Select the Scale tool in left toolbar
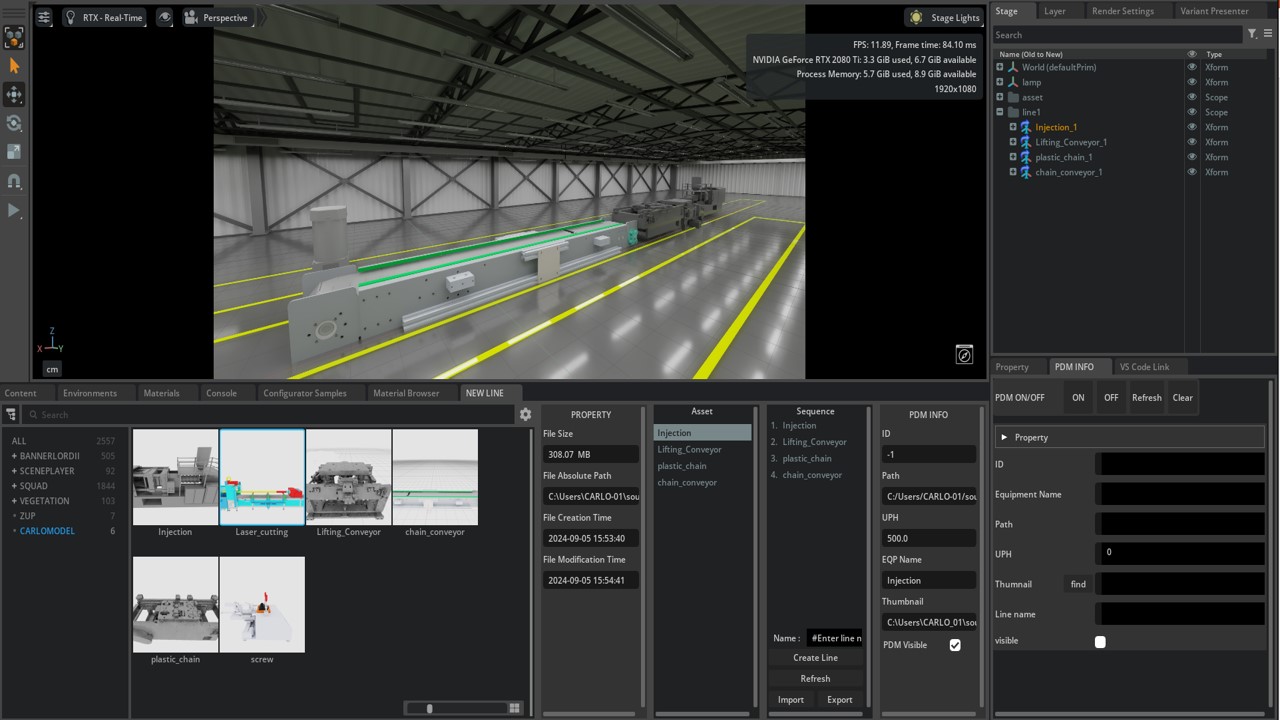This screenshot has height=720, width=1280. click(x=14, y=152)
